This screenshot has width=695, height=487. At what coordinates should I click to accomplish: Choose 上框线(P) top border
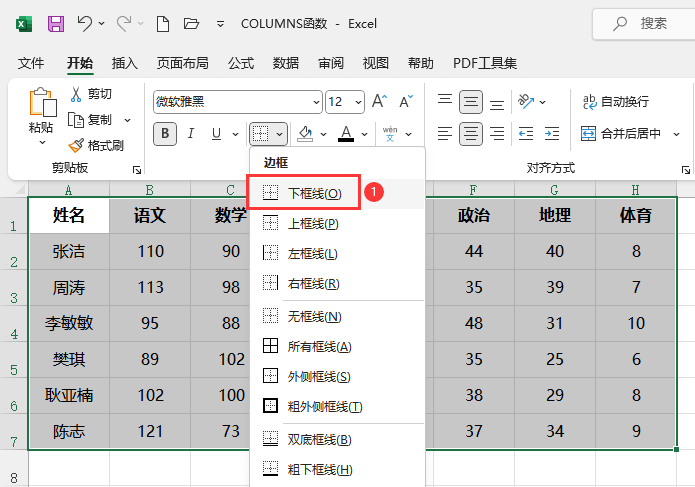click(337, 223)
